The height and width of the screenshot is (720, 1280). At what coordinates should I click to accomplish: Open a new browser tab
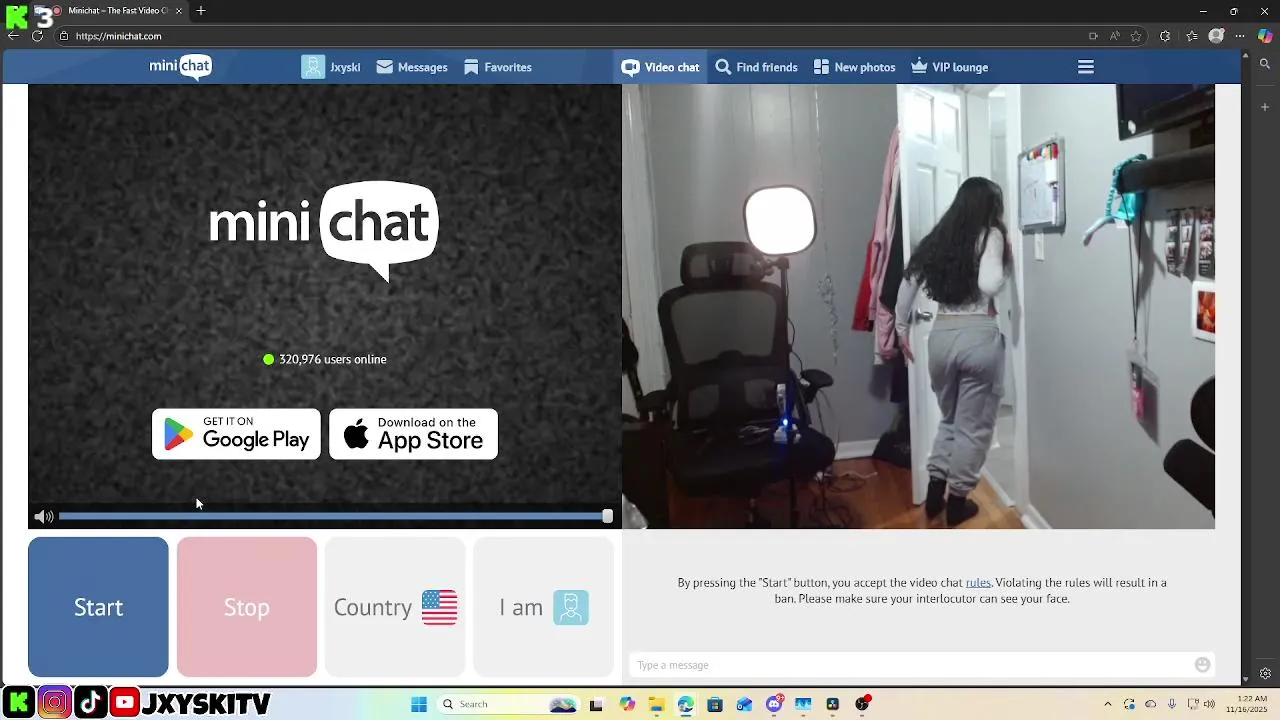[x=201, y=10]
